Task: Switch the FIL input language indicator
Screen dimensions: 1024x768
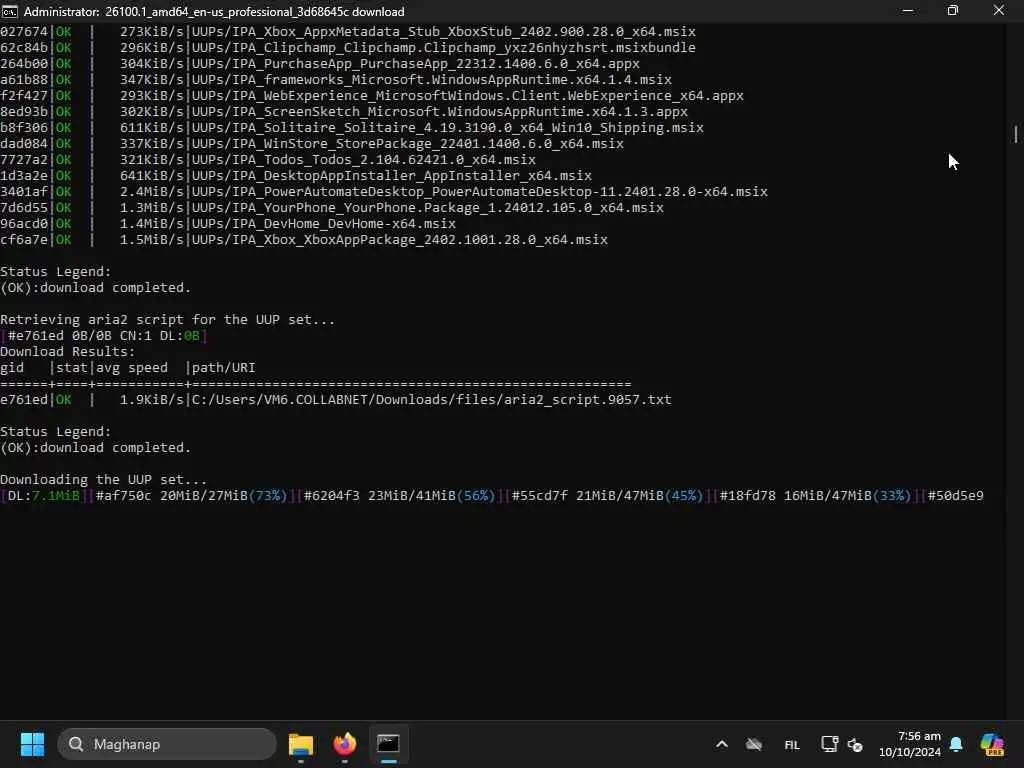Action: coord(792,744)
